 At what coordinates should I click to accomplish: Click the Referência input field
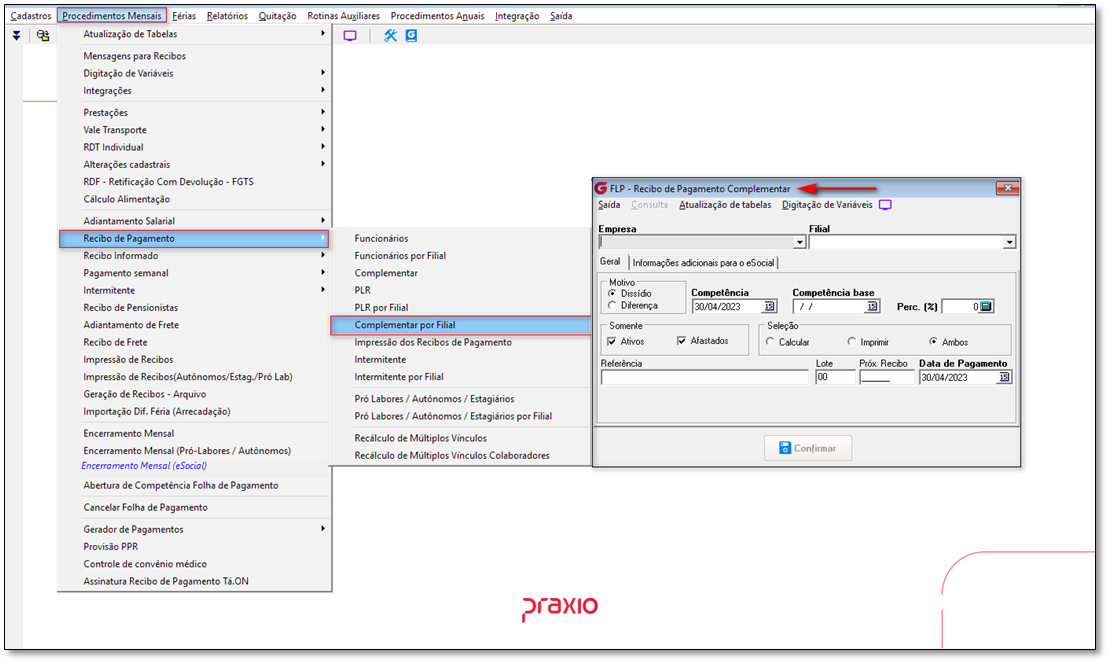coord(704,378)
